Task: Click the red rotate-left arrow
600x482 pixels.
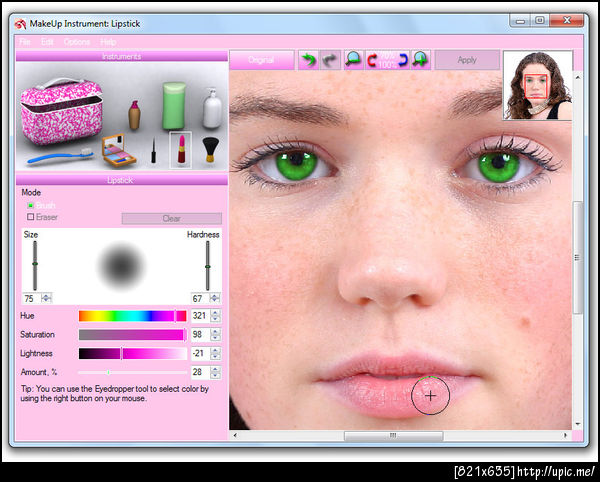Action: click(372, 60)
